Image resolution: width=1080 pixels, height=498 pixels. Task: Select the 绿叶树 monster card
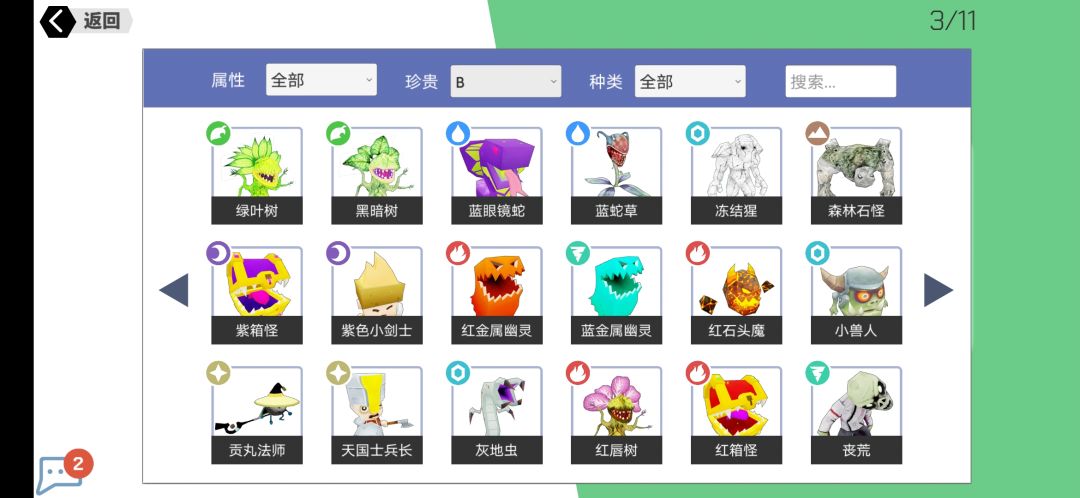coord(256,175)
